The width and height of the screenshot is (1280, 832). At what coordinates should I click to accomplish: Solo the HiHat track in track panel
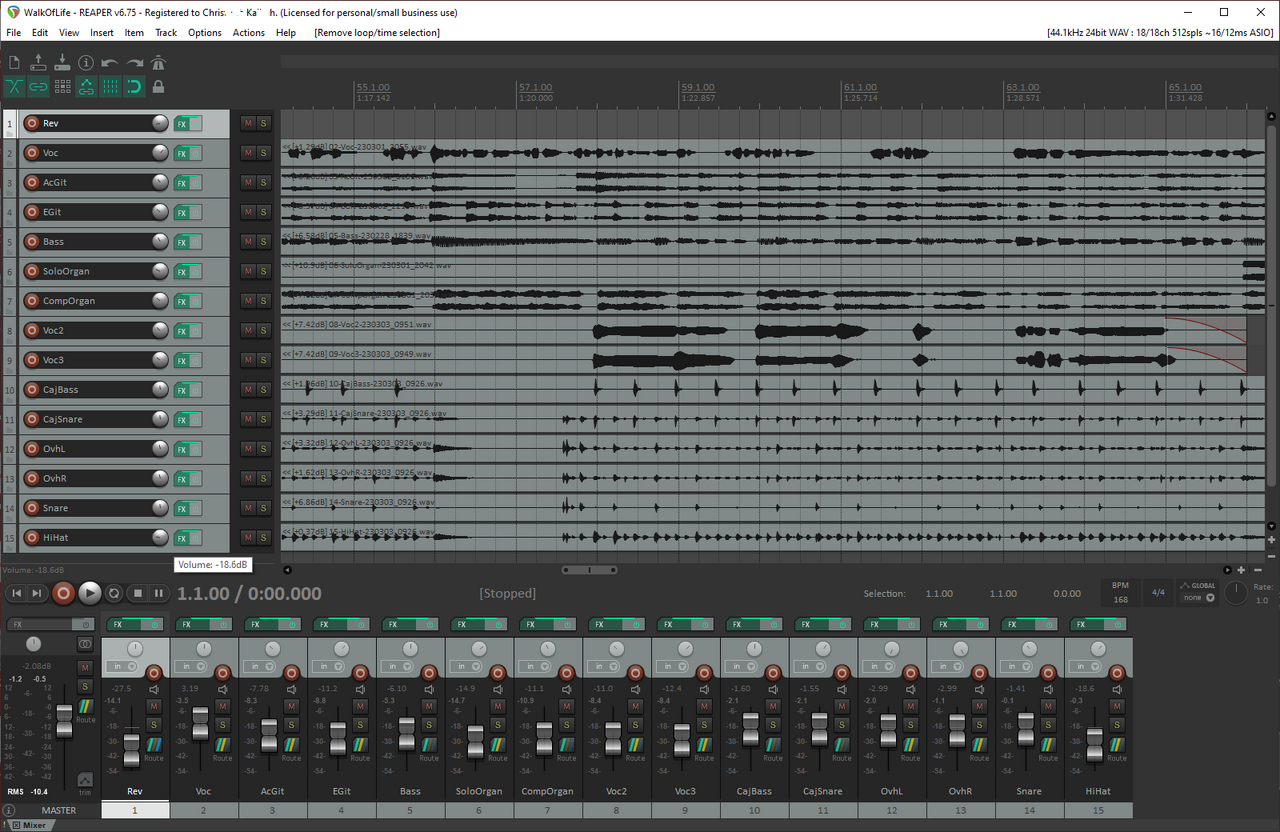(x=264, y=537)
